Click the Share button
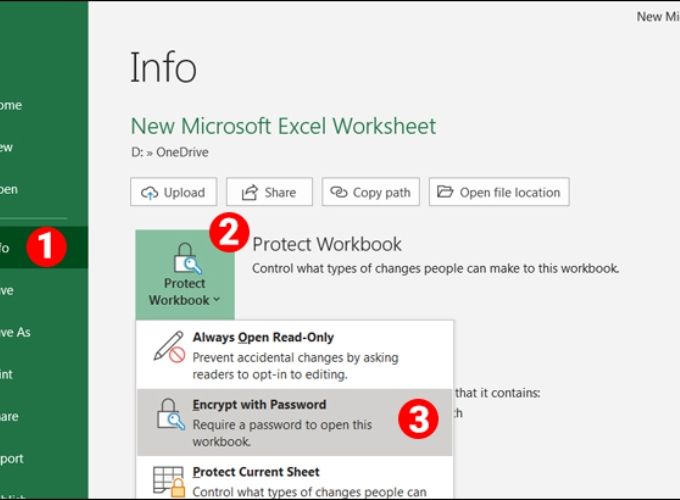The height and width of the screenshot is (500, 680). click(x=269, y=192)
